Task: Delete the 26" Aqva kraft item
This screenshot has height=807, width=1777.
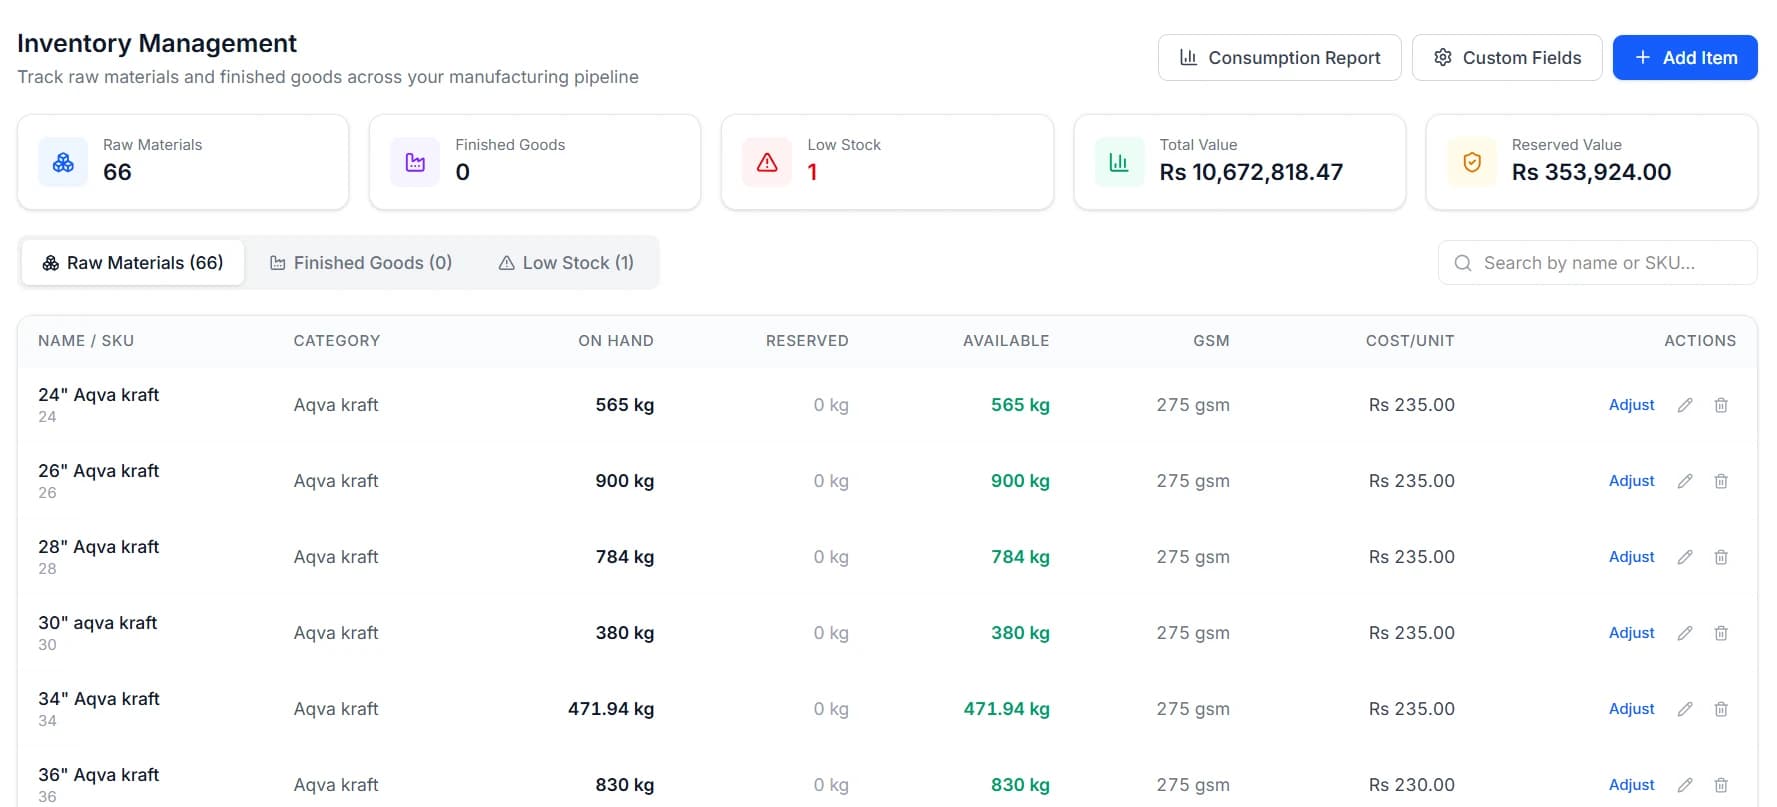Action: tap(1721, 481)
